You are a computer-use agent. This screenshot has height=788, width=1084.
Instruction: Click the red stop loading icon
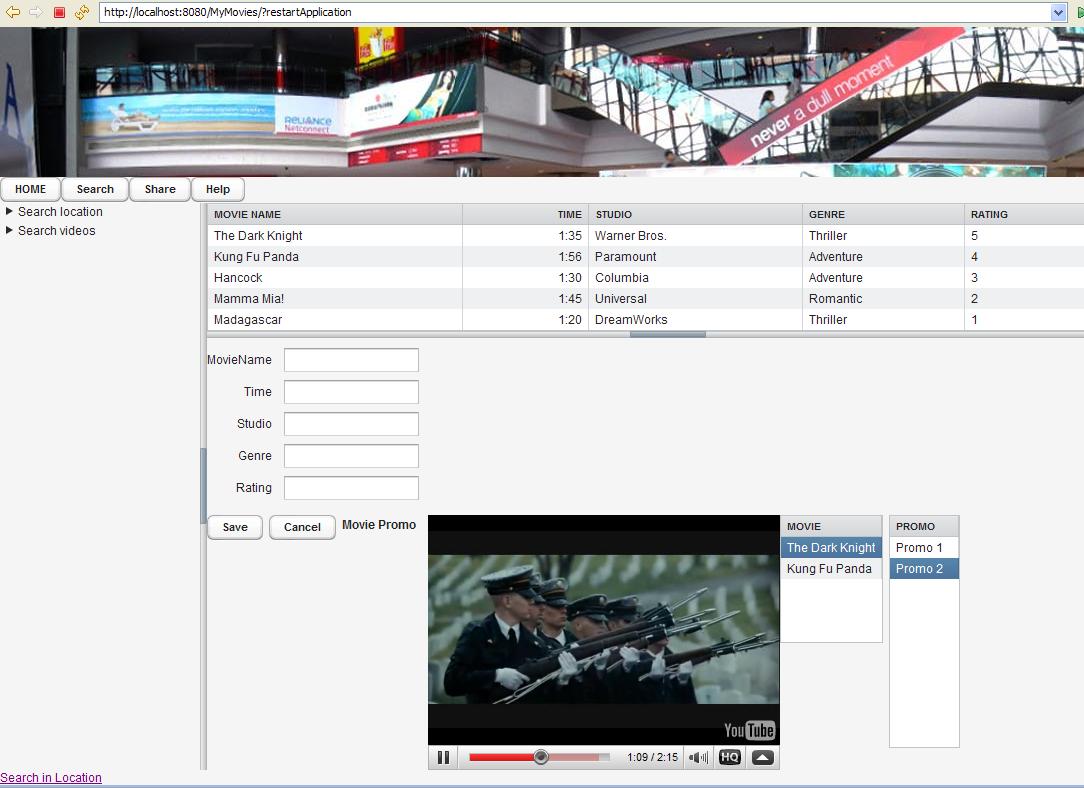tap(59, 12)
